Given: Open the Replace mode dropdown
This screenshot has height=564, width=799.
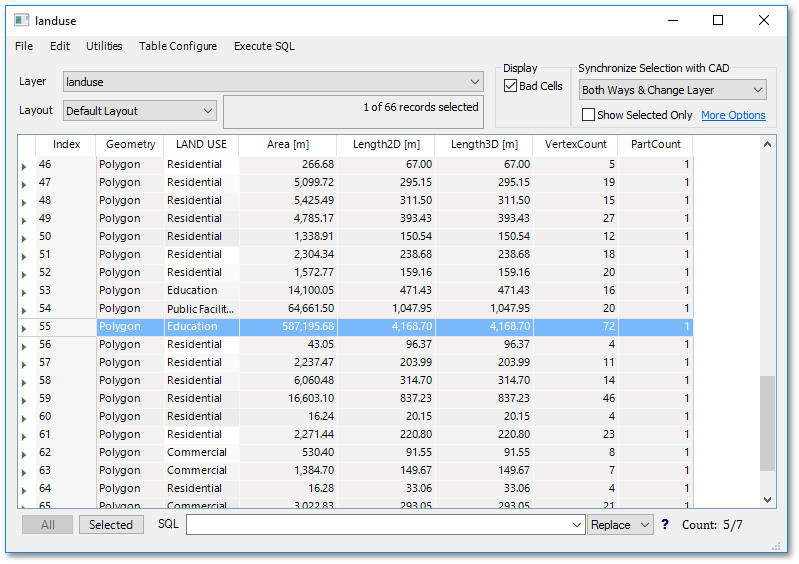Looking at the screenshot, I should coord(621,525).
